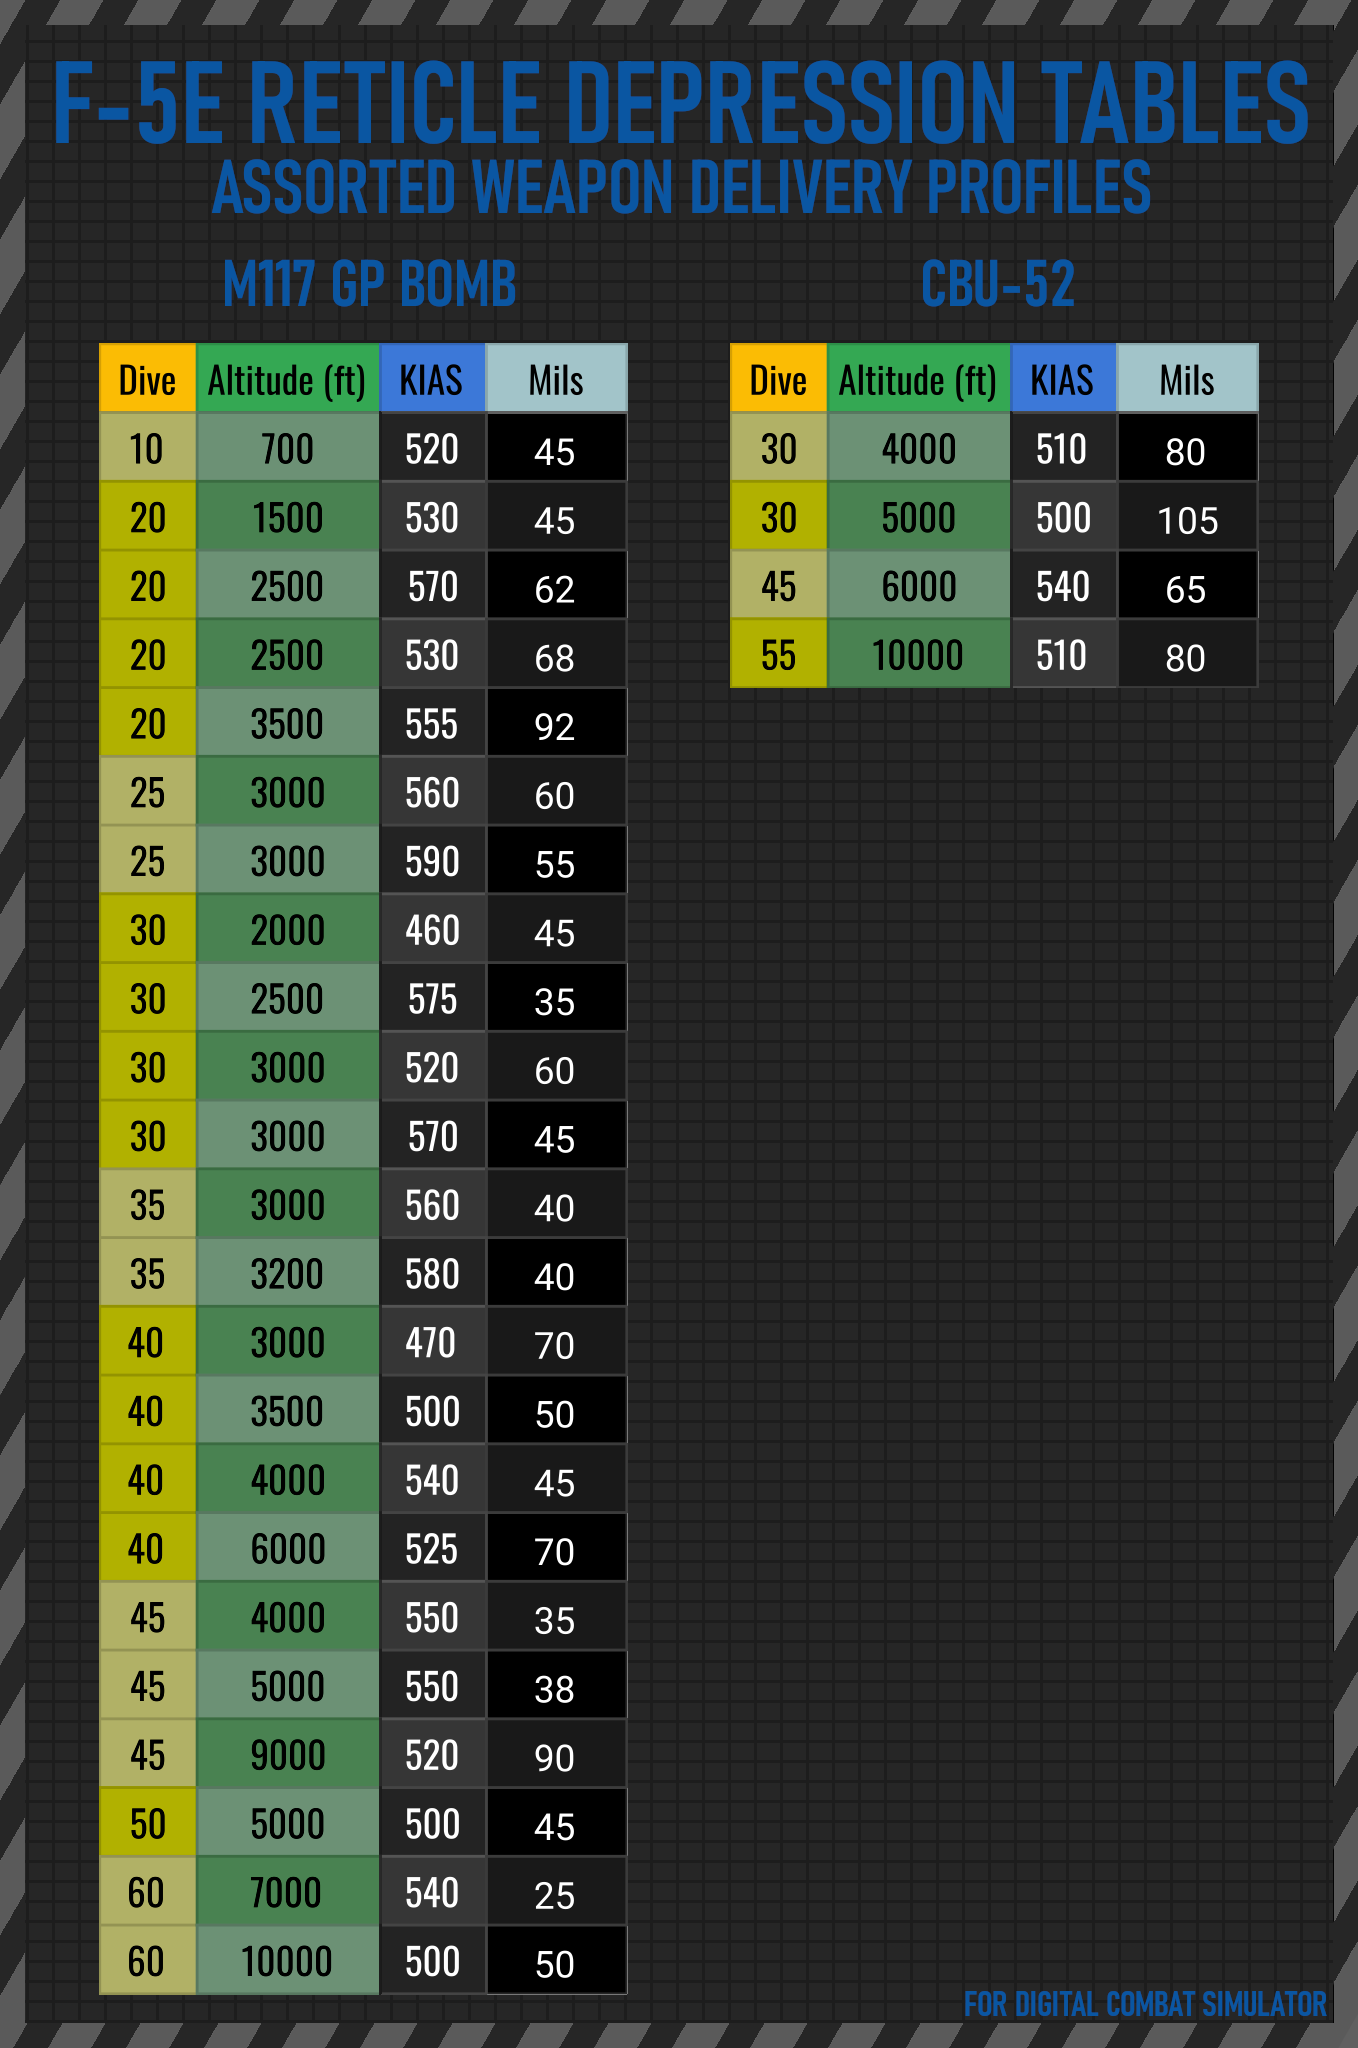Image resolution: width=1358 pixels, height=2048 pixels.
Task: Click the F-5E Reticle Depression Tables title
Action: (x=680, y=103)
